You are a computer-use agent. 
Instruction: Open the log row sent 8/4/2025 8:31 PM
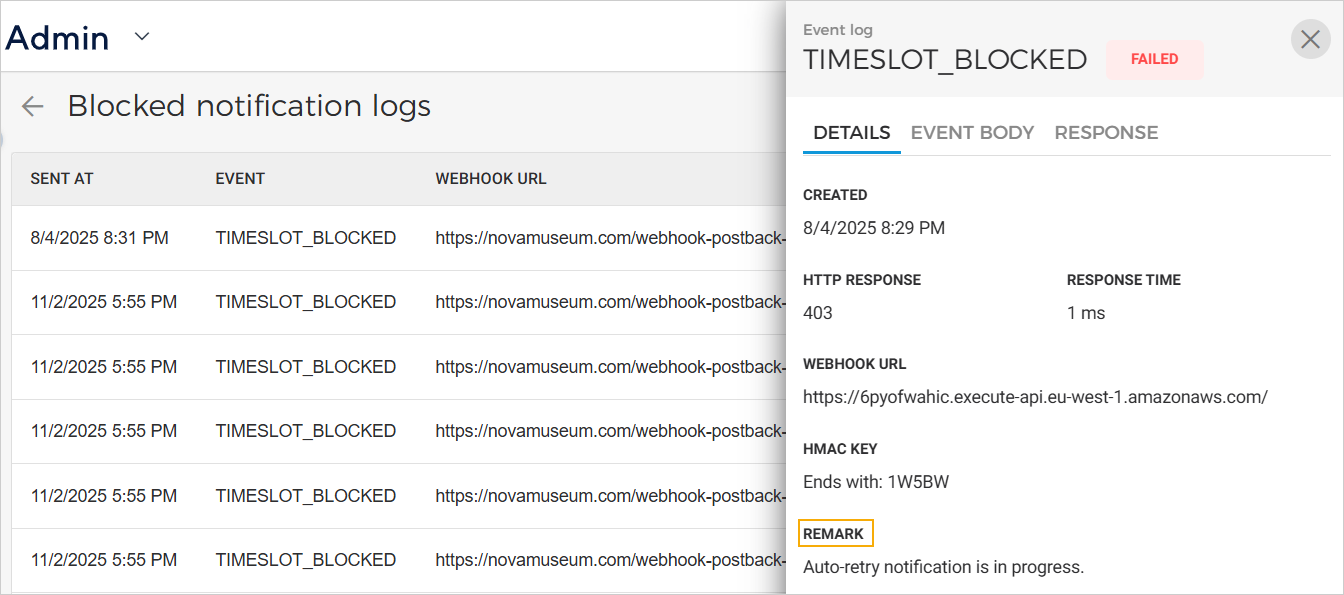coord(100,238)
